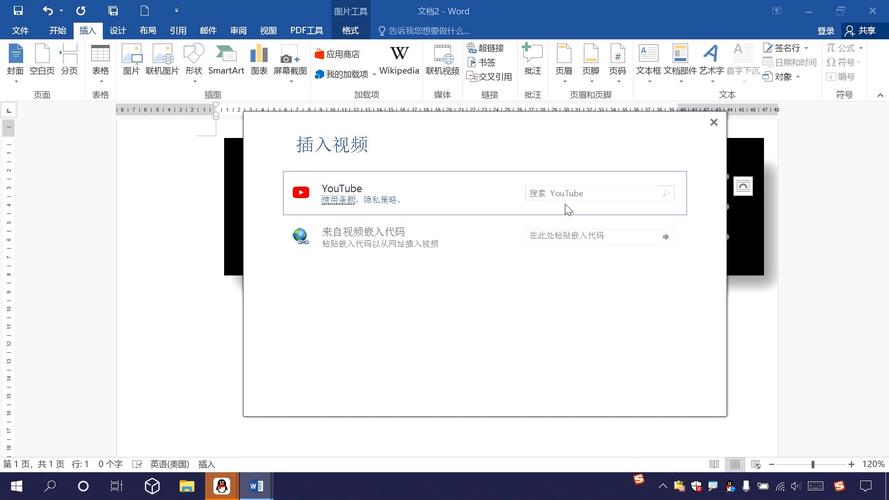
Task: Switch to Web Layout view icon
Action: point(756,464)
